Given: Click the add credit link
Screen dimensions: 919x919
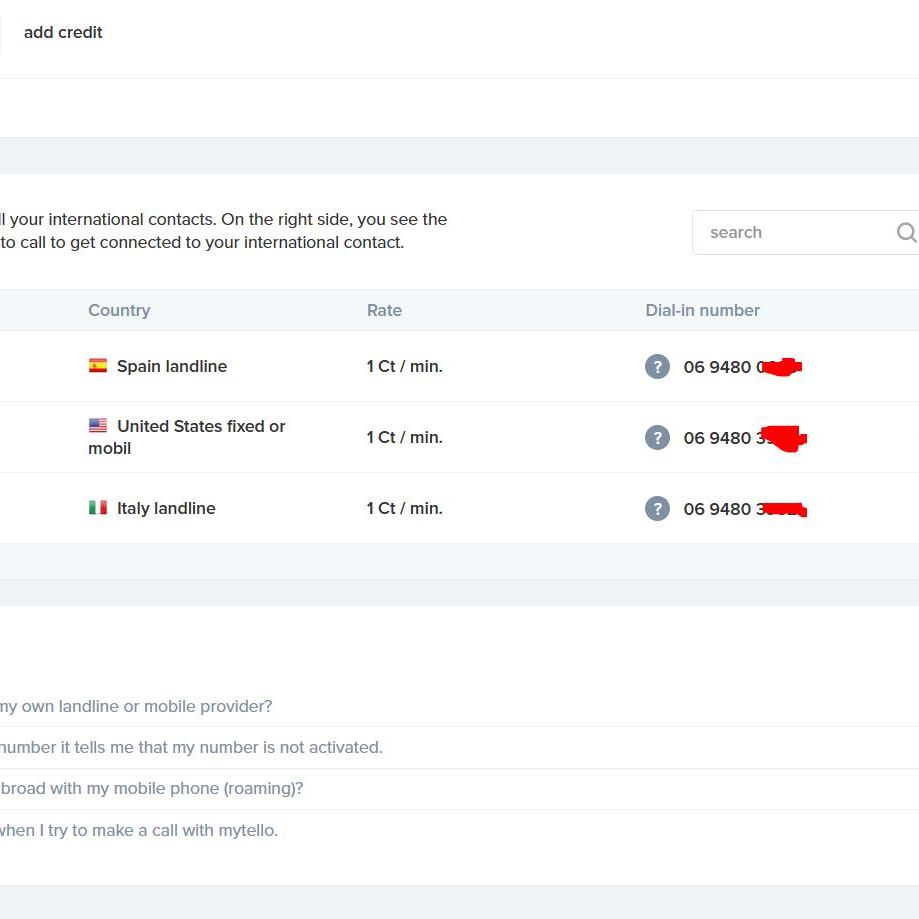Looking at the screenshot, I should click(63, 32).
